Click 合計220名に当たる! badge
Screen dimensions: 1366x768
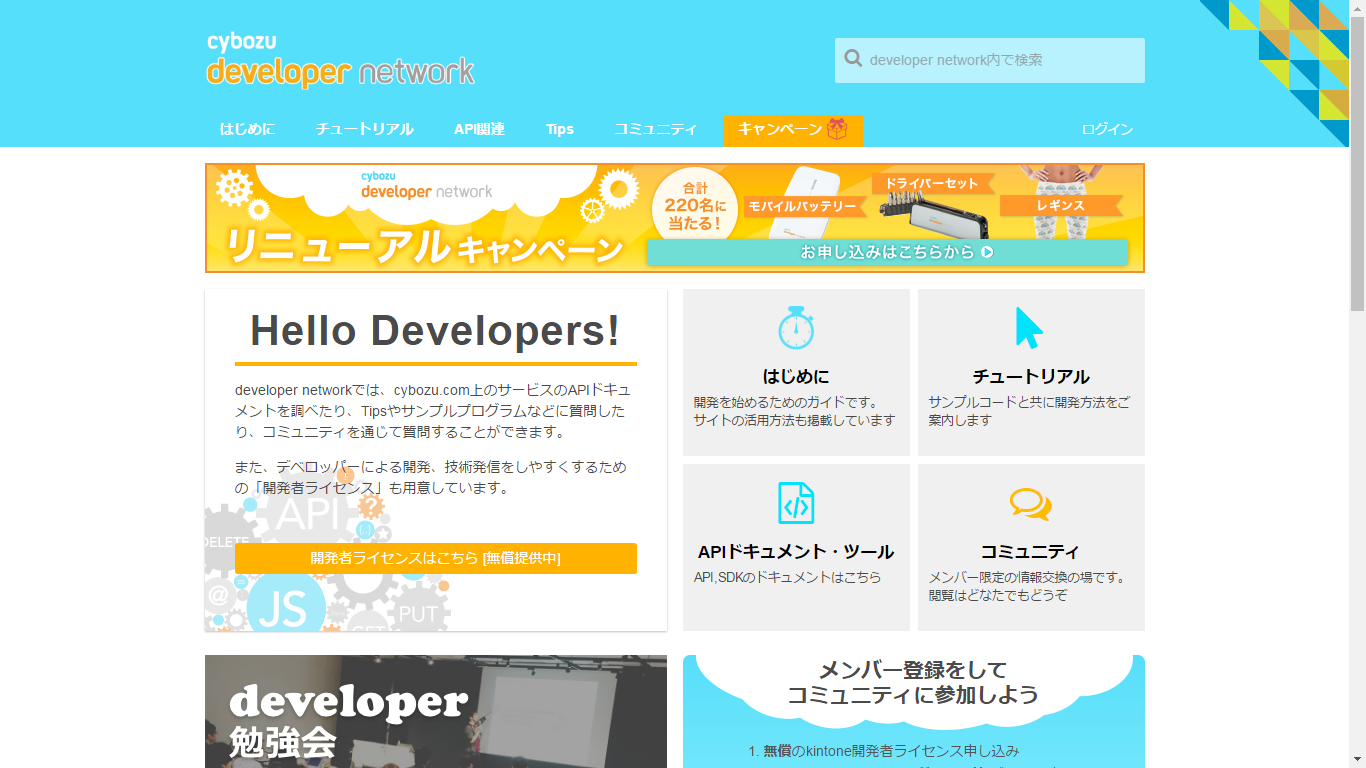(x=693, y=205)
